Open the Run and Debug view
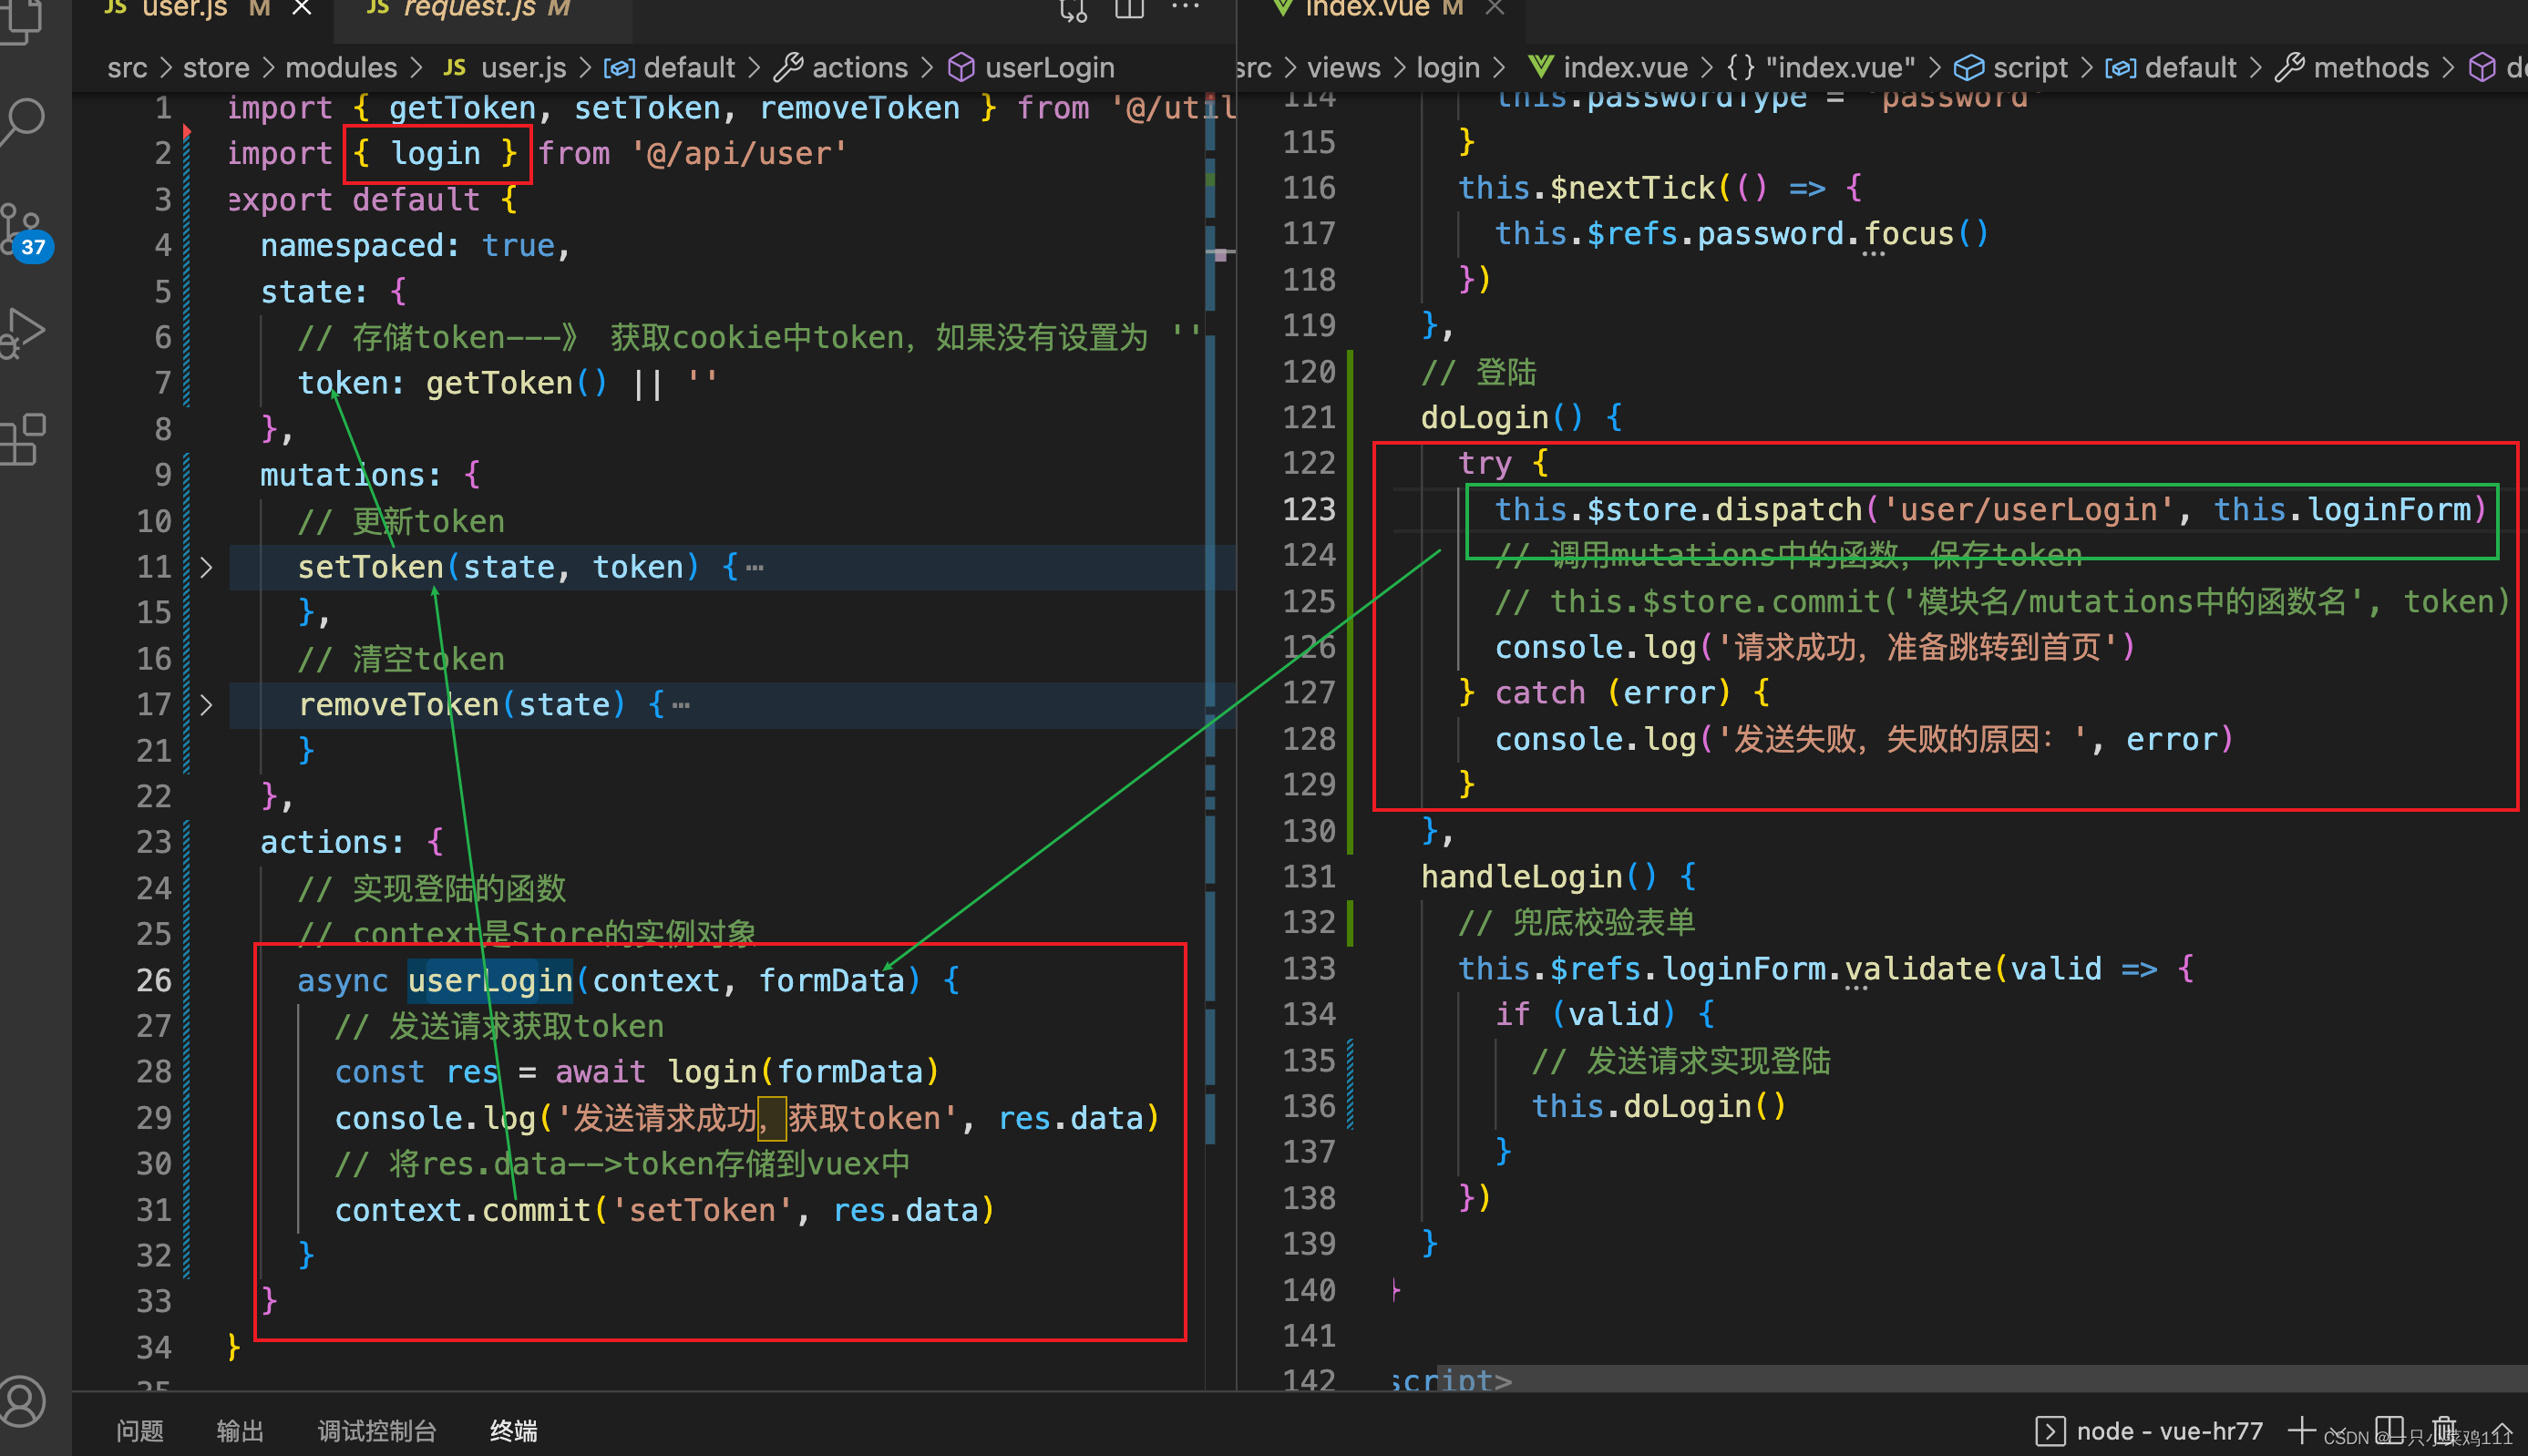 click(24, 333)
